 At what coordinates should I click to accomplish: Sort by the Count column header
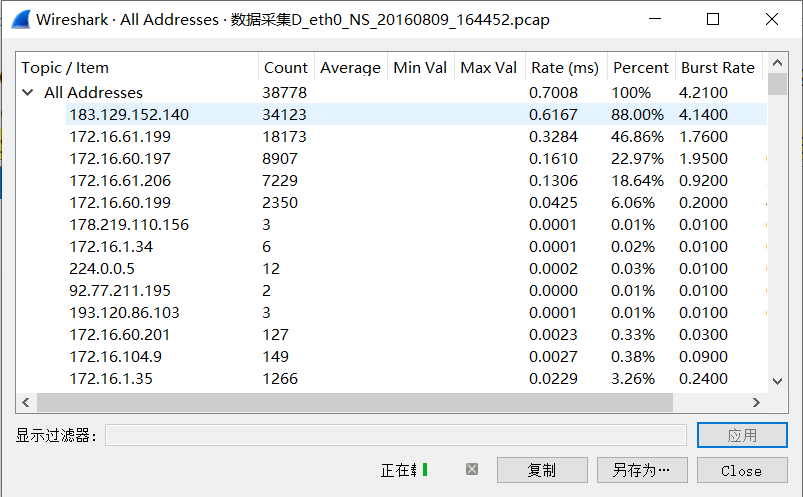pos(285,68)
